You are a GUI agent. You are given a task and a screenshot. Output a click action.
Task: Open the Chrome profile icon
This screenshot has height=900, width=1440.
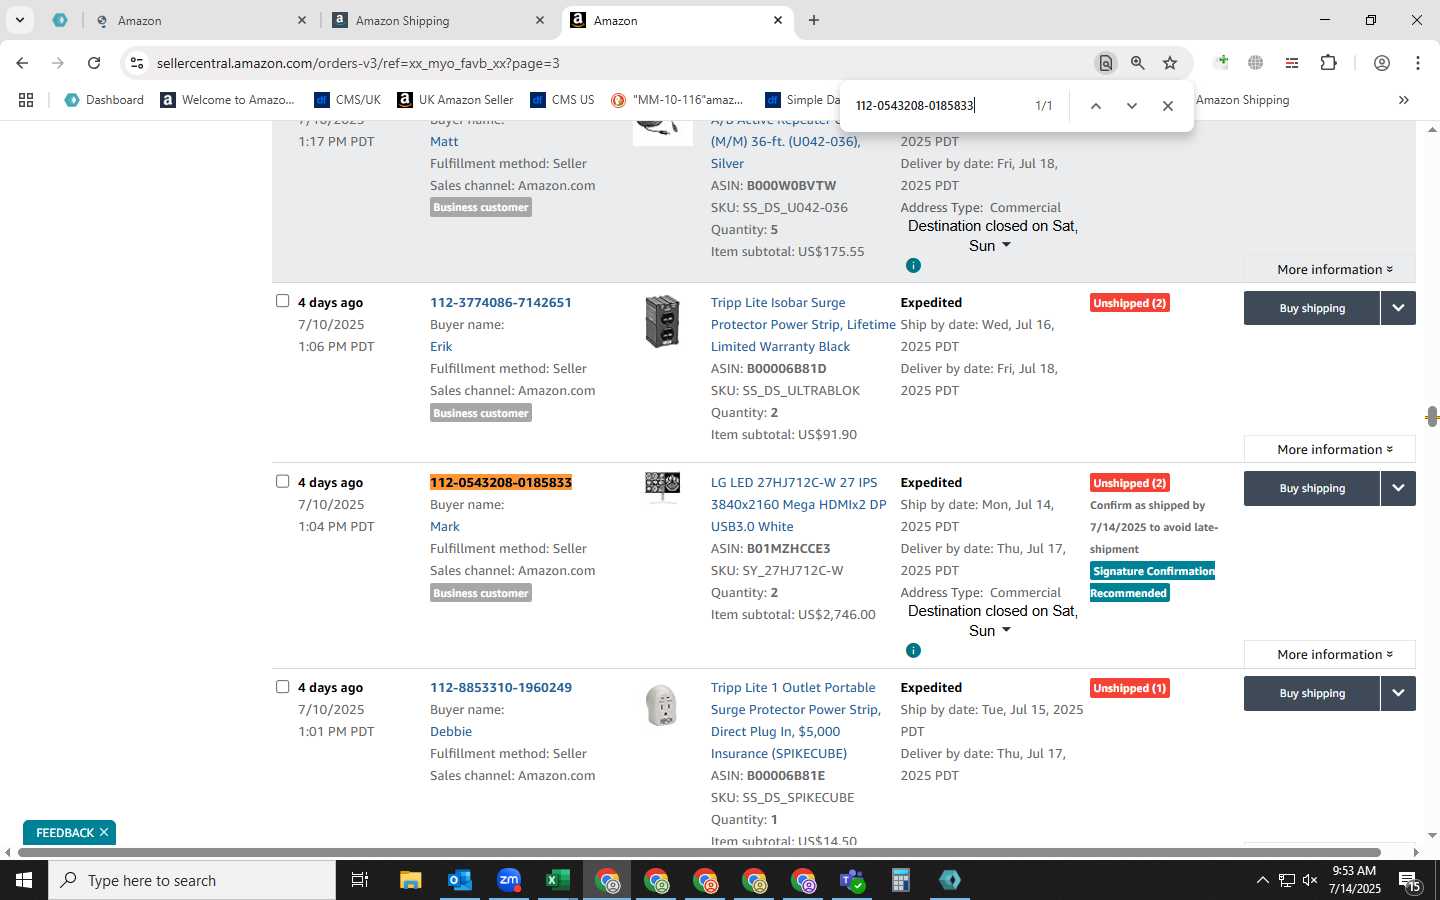1382,63
